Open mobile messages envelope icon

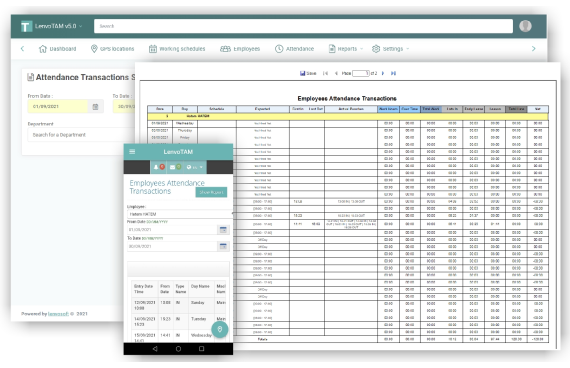(176, 167)
